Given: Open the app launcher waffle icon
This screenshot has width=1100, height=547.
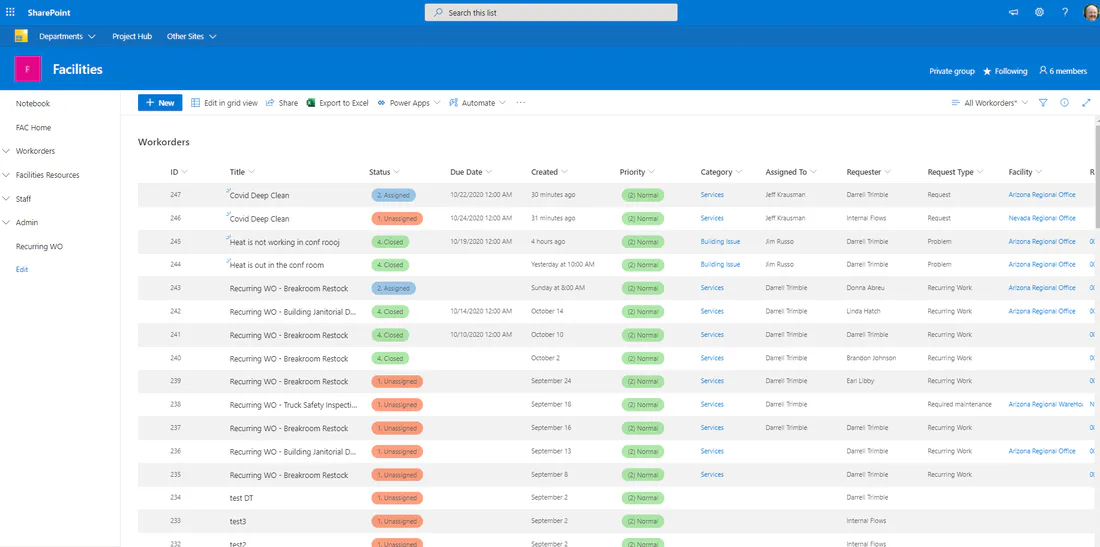Looking at the screenshot, I should coord(10,13).
